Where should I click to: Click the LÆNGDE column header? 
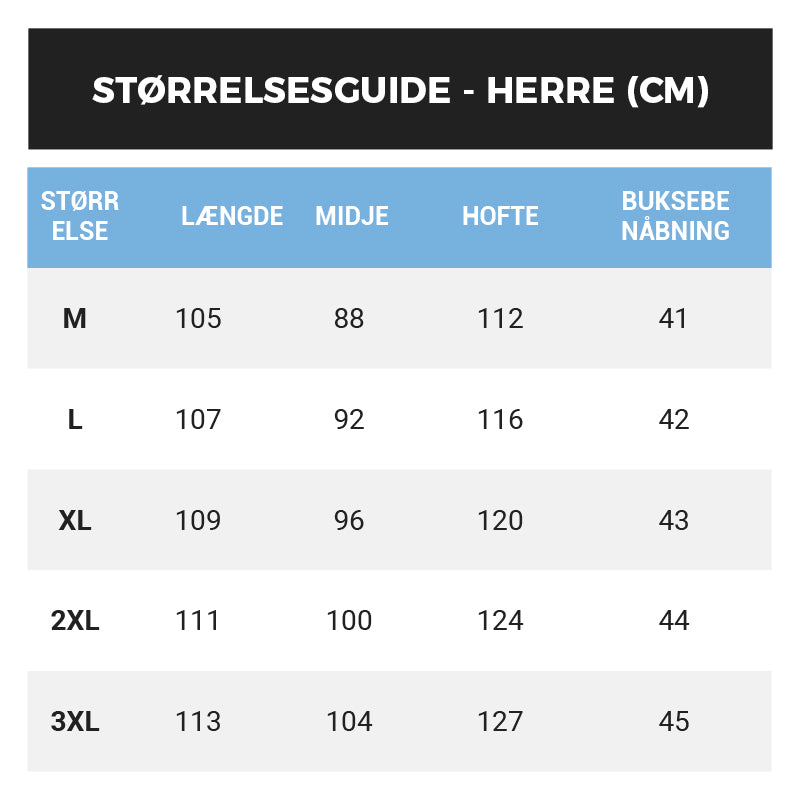click(x=232, y=216)
